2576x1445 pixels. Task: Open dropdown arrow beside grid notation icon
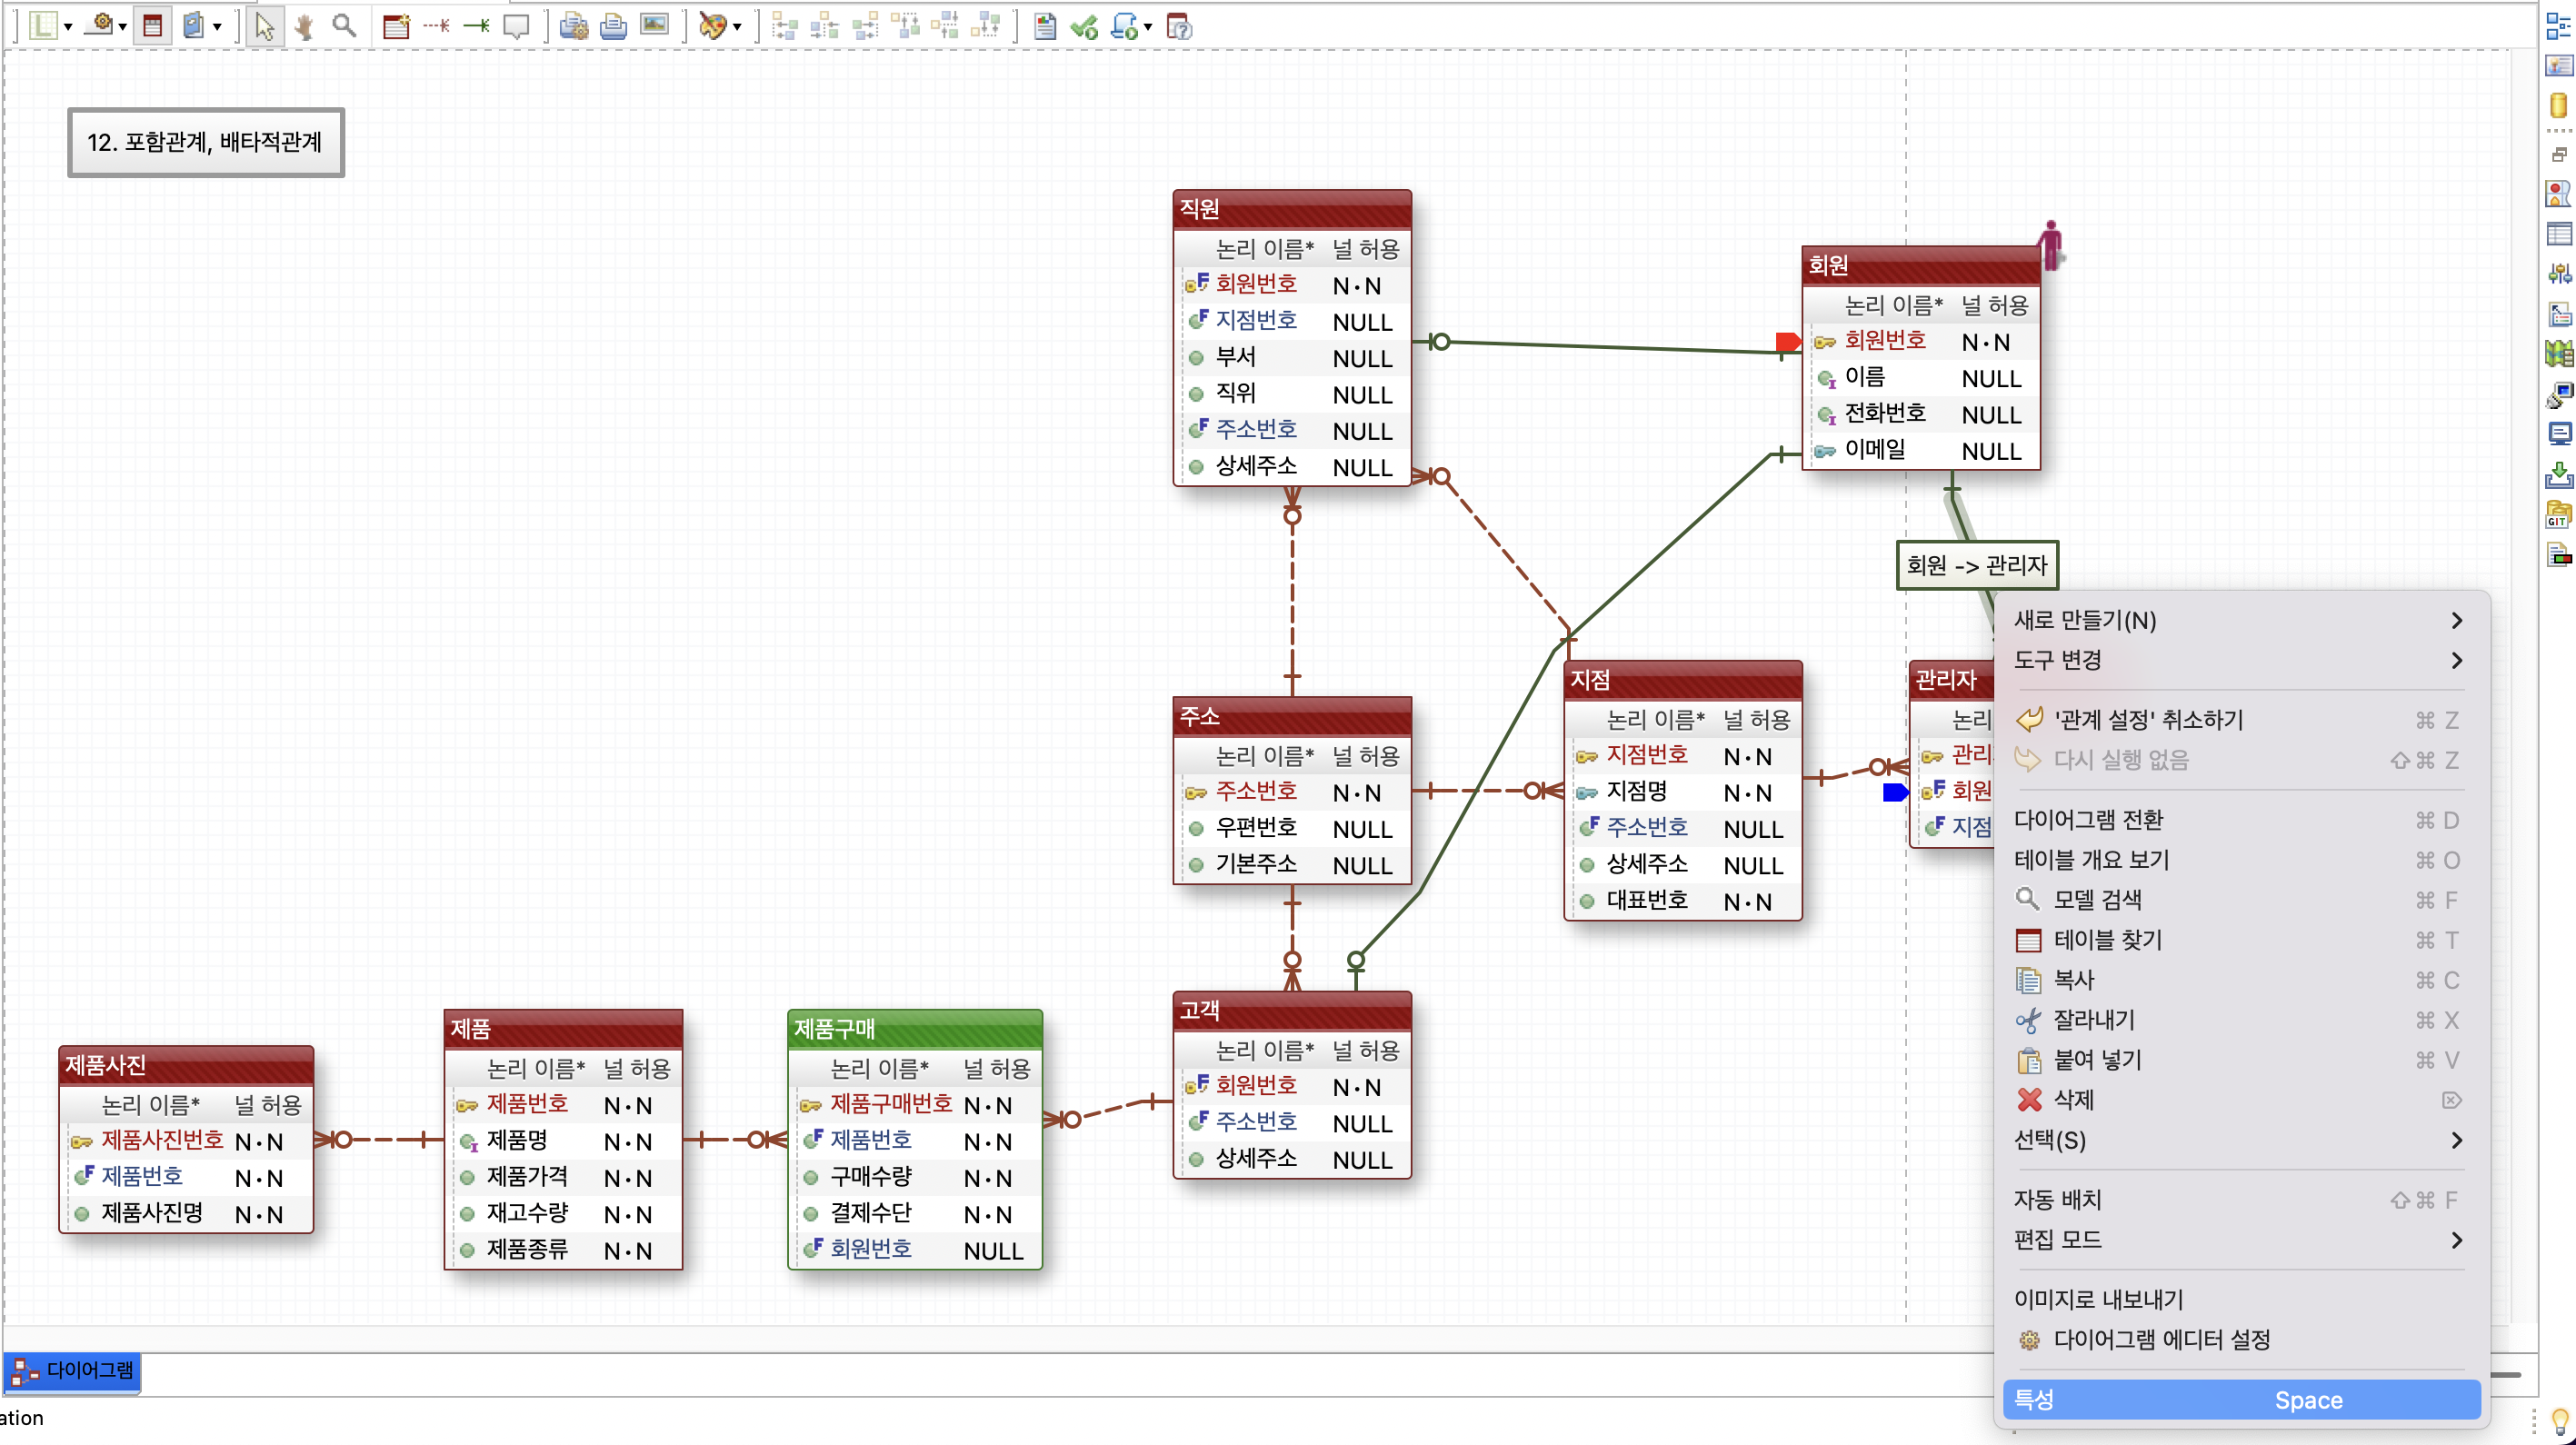click(68, 27)
